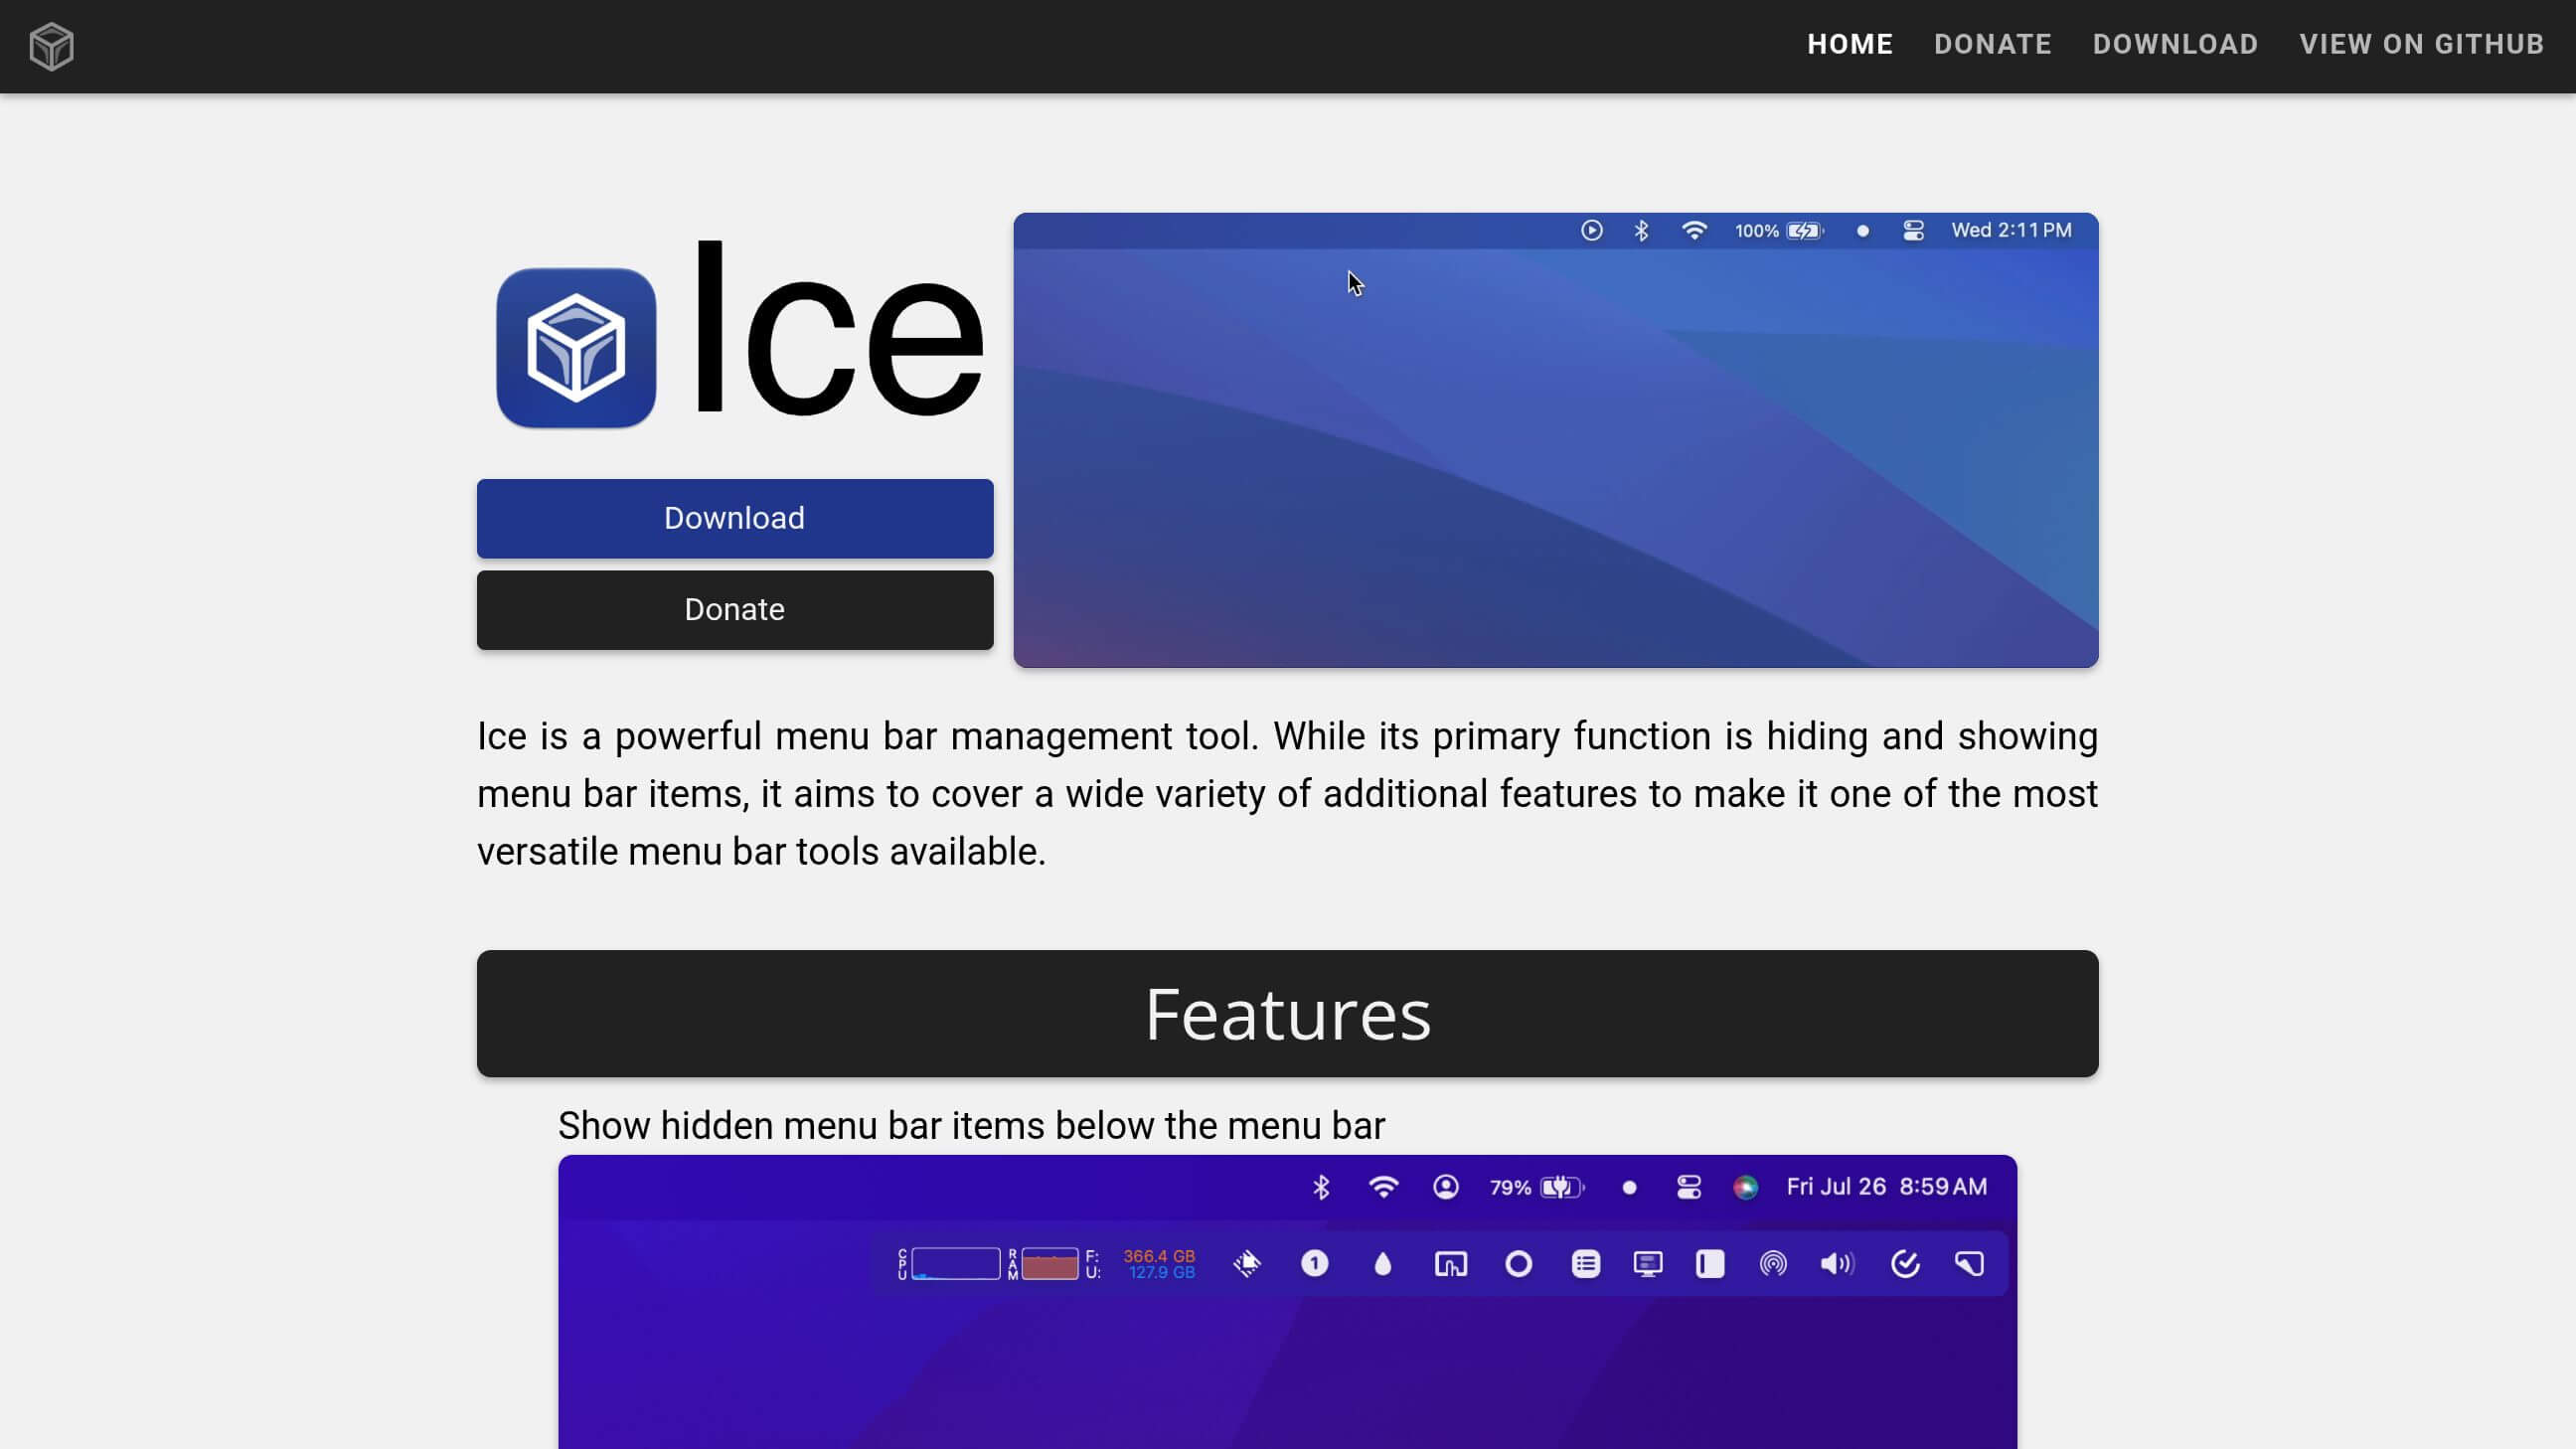
Task: Open the VIEW ON GITHUB nav item
Action: 2421,45
